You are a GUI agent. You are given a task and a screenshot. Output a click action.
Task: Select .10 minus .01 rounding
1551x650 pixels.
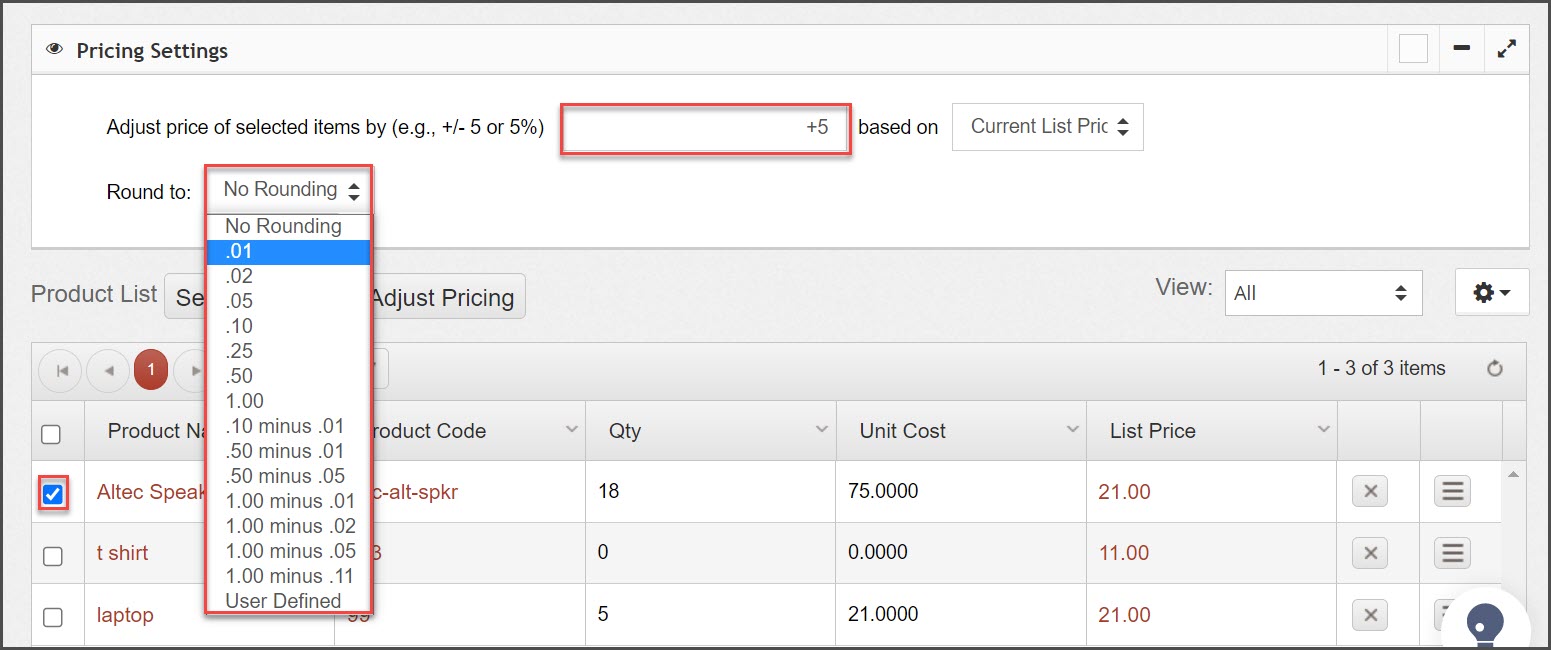pos(288,426)
